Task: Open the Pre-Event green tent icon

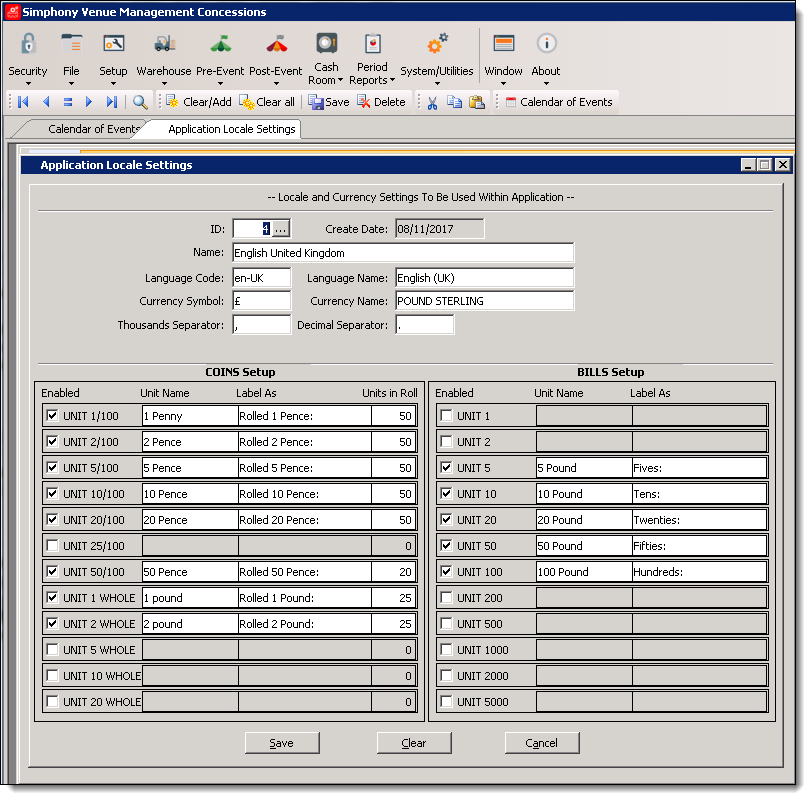Action: click(x=221, y=44)
